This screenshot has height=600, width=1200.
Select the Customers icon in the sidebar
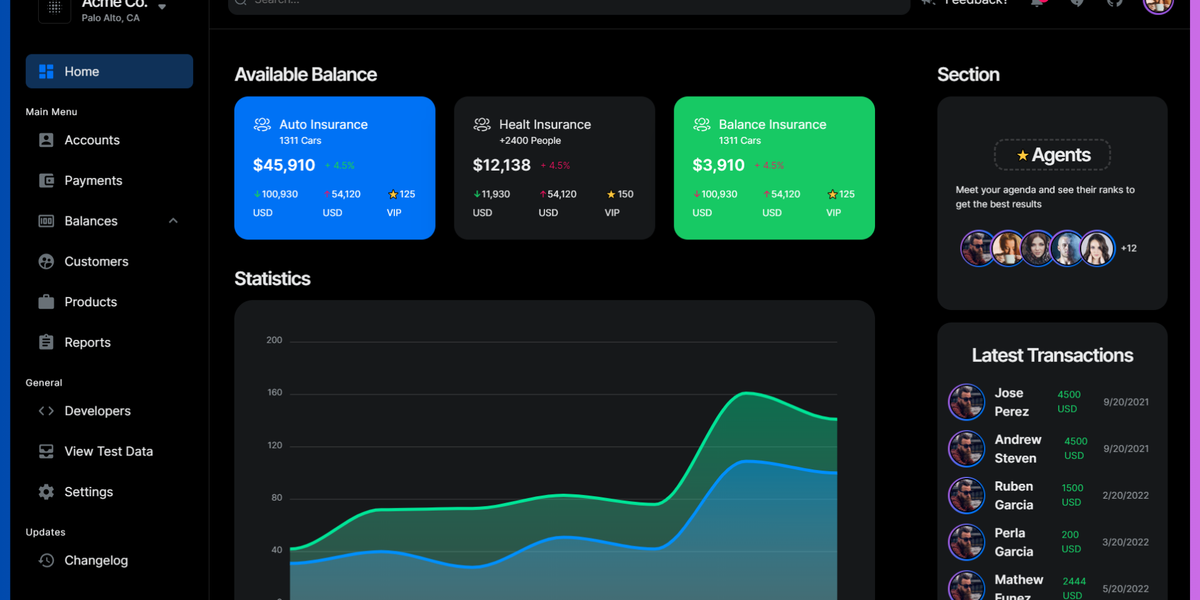46,261
